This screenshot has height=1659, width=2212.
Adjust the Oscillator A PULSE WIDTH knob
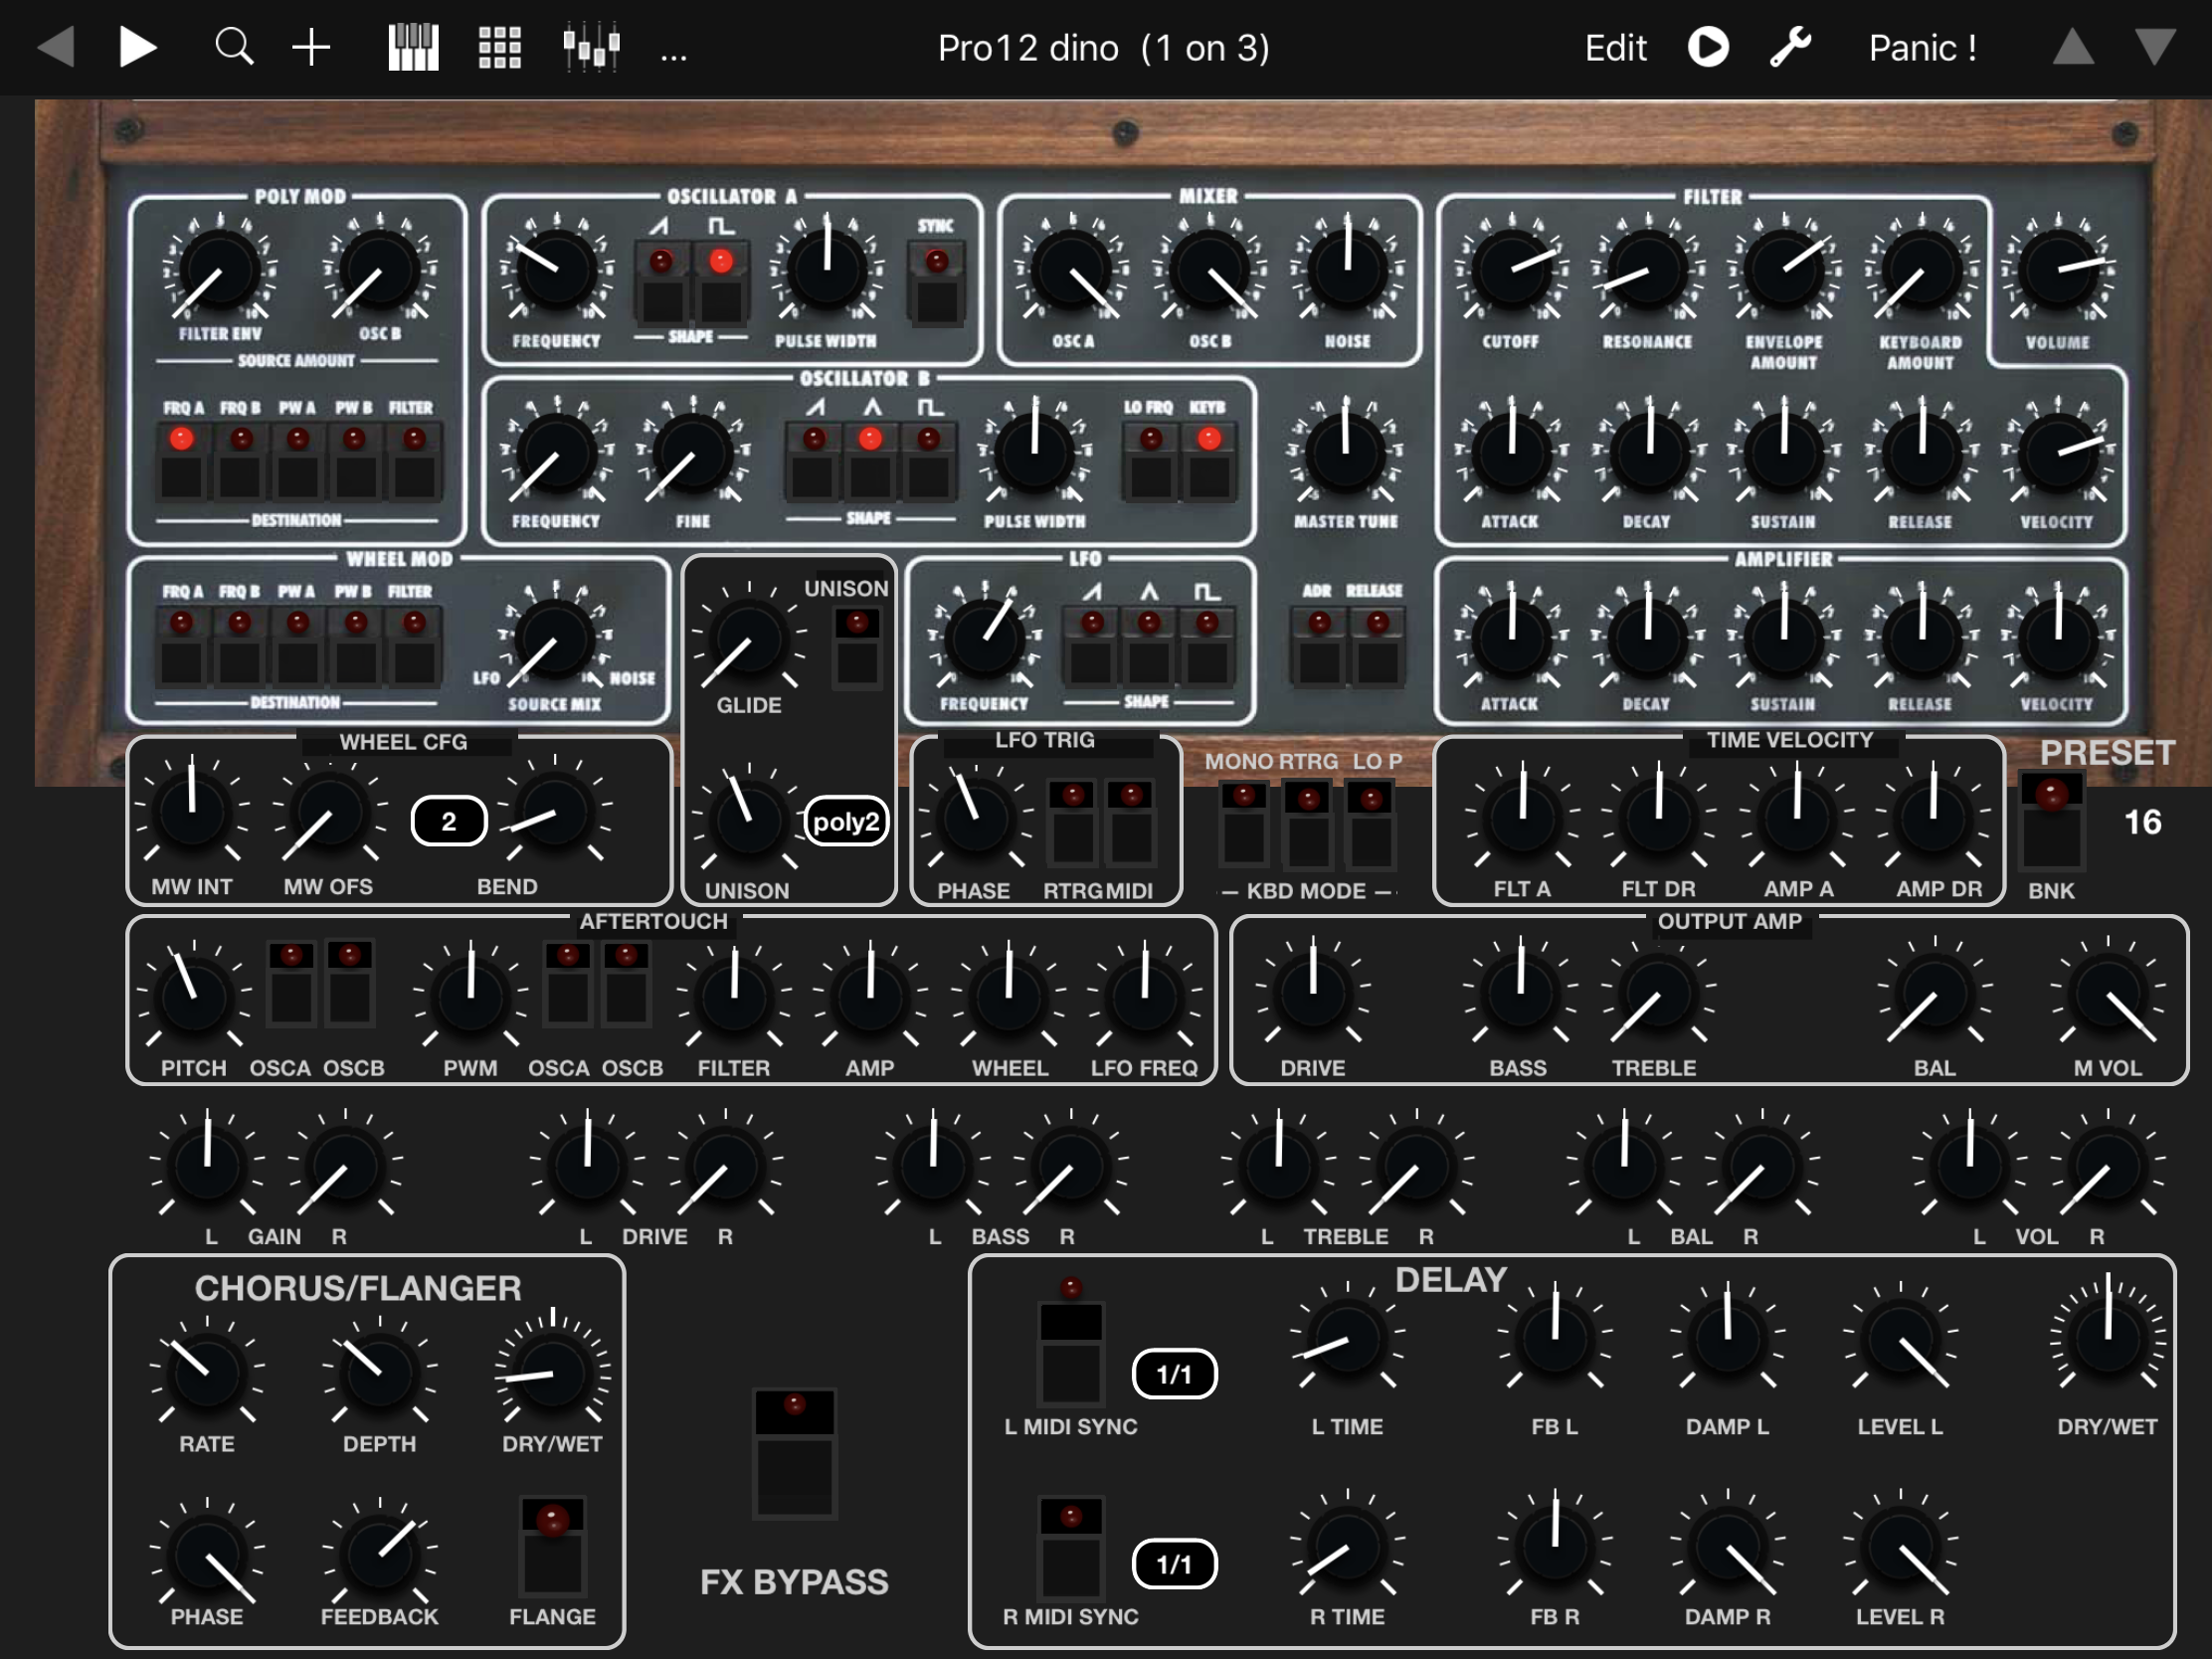(826, 268)
